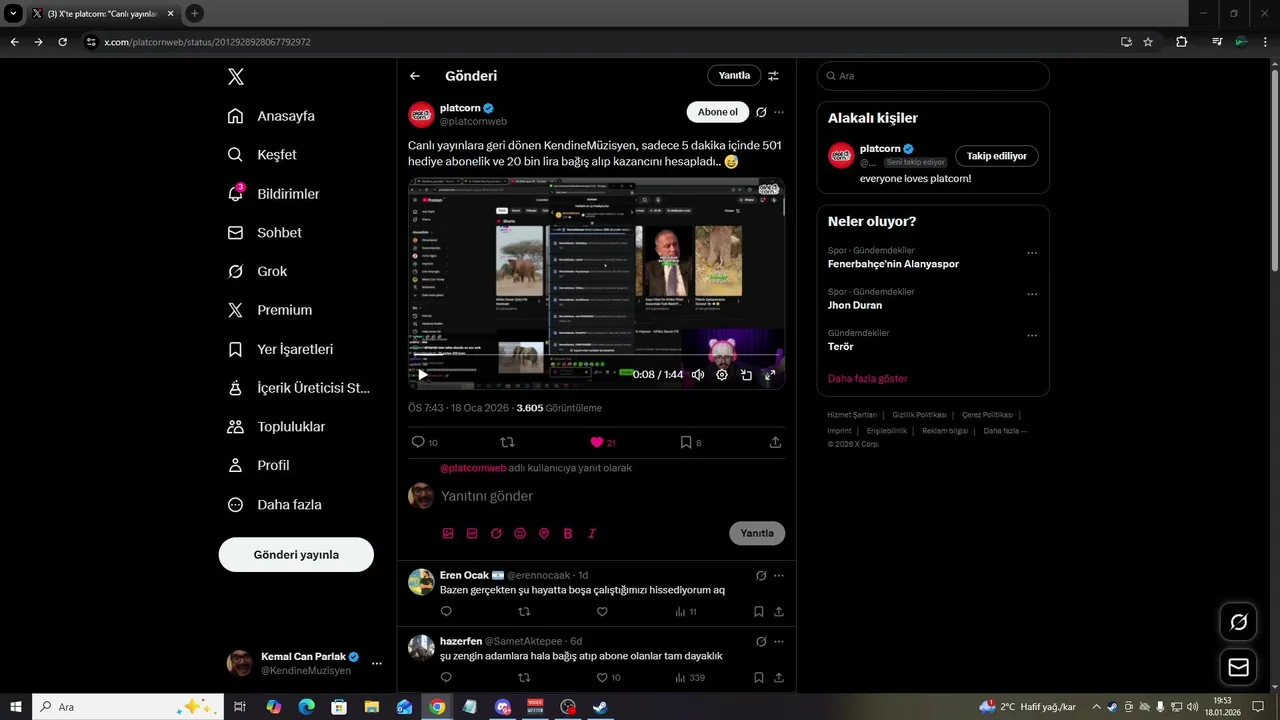Click Grok icon on platcorn's post

coord(761,112)
